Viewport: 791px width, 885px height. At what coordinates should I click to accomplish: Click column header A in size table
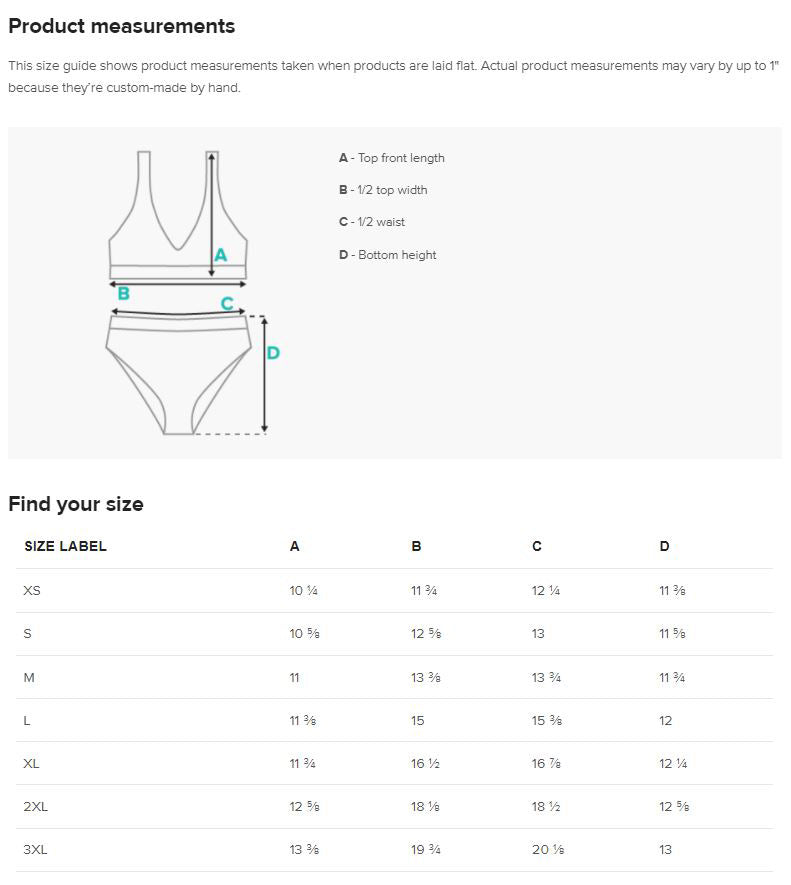point(295,546)
